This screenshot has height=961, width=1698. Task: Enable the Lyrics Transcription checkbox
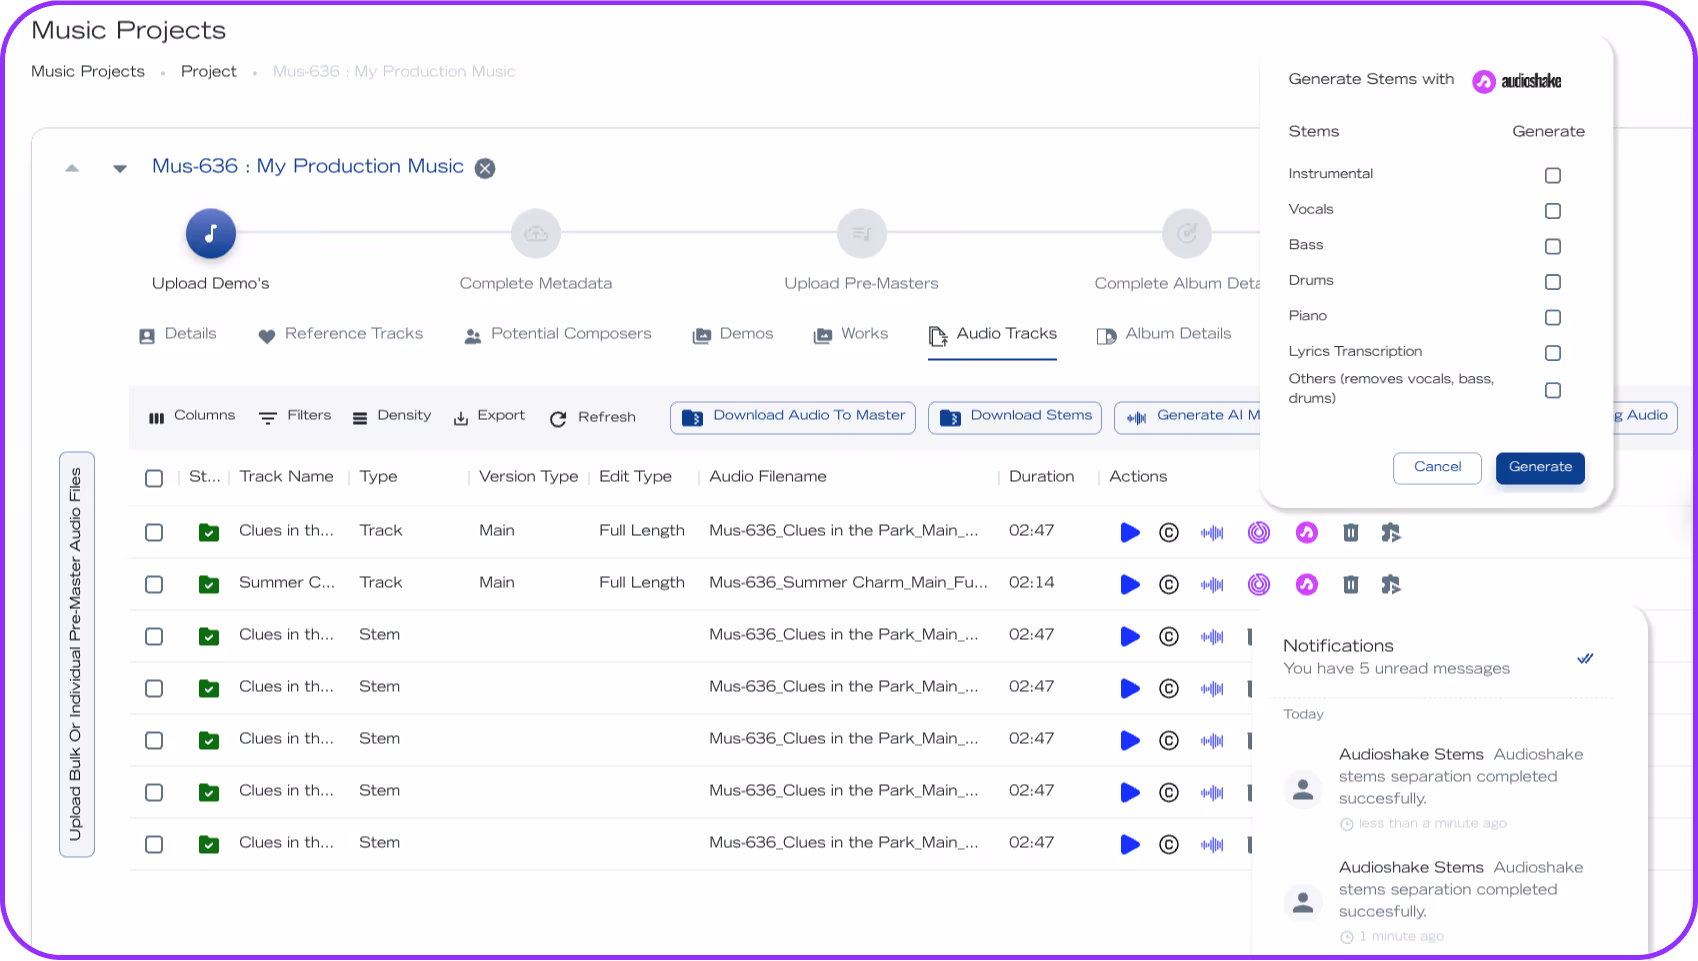coord(1553,353)
